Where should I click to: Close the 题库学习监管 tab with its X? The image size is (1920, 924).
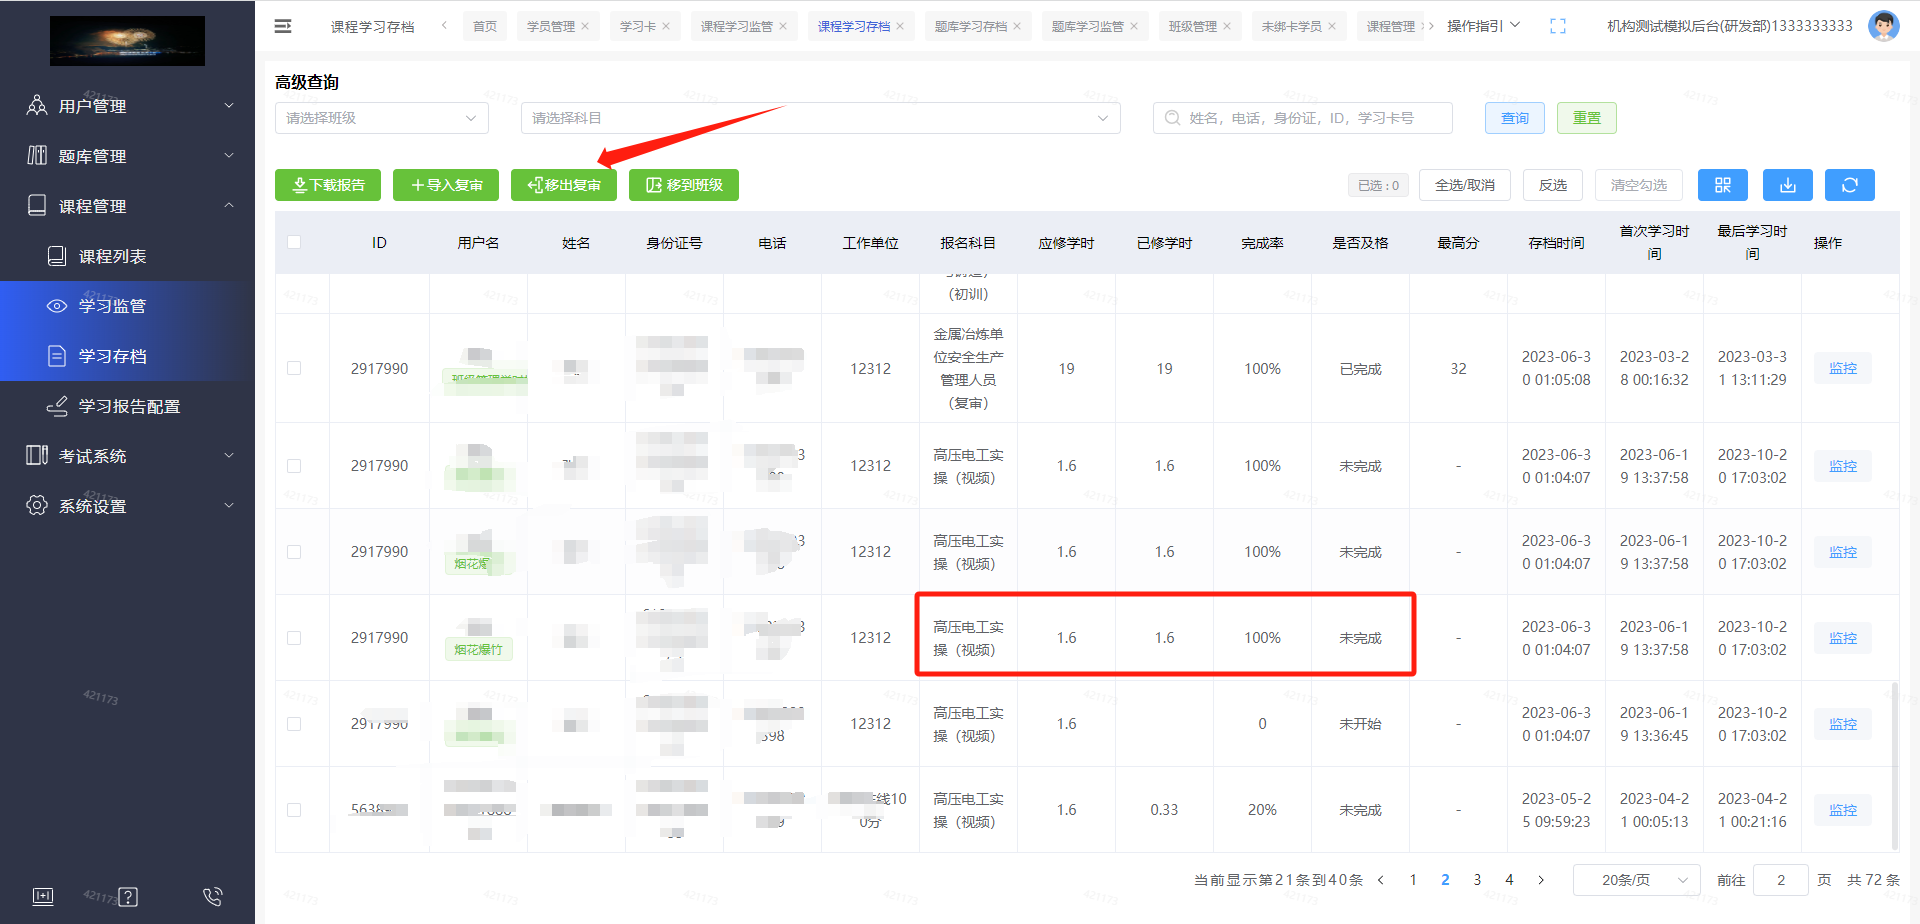tap(1134, 27)
